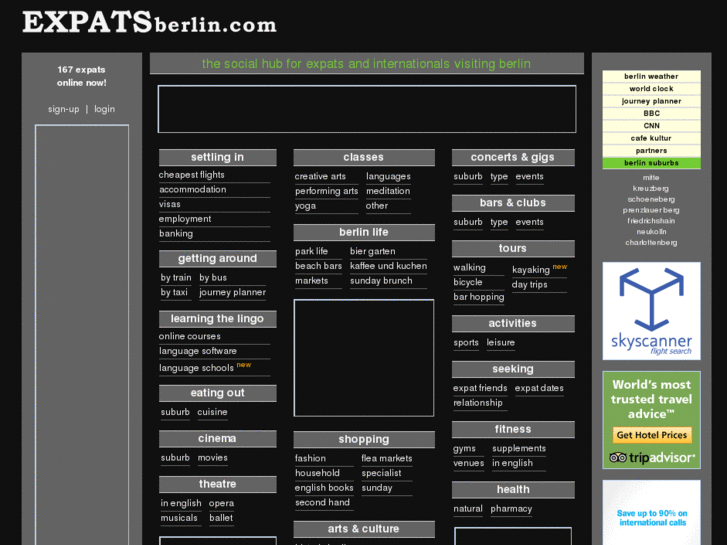Click the Get Hotel Prices button

[x=651, y=435]
